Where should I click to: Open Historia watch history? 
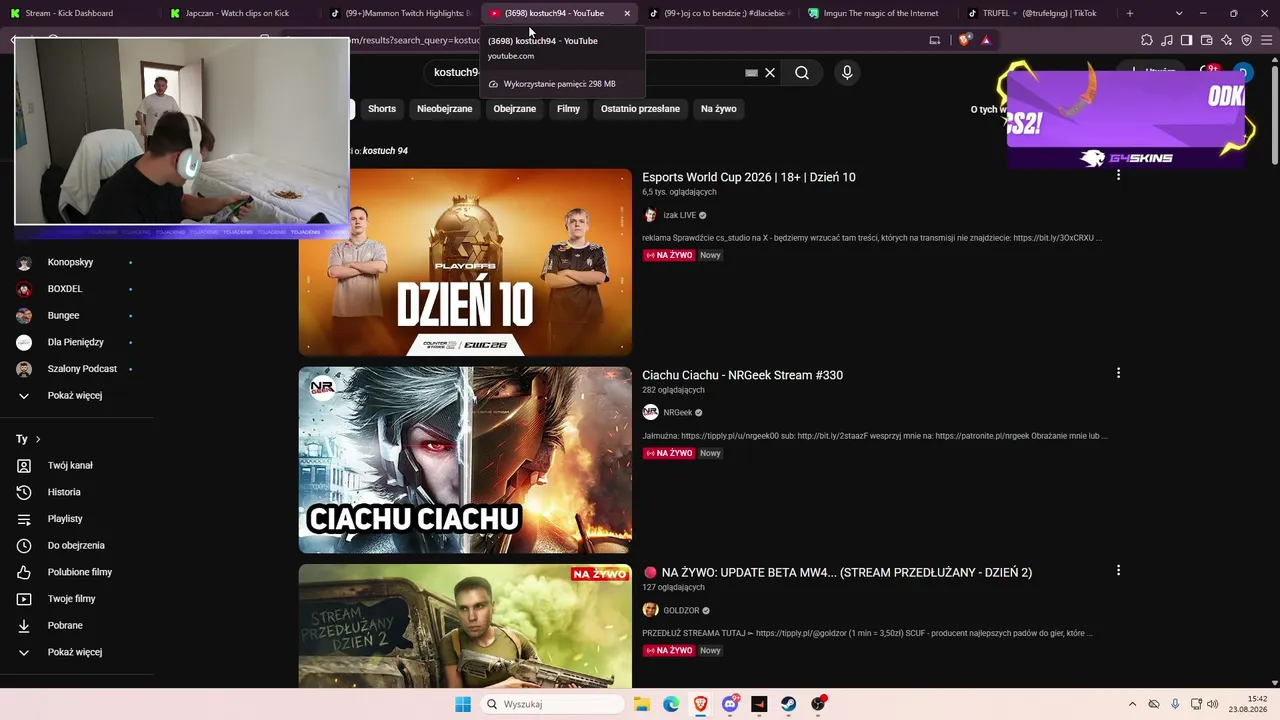pos(76,492)
